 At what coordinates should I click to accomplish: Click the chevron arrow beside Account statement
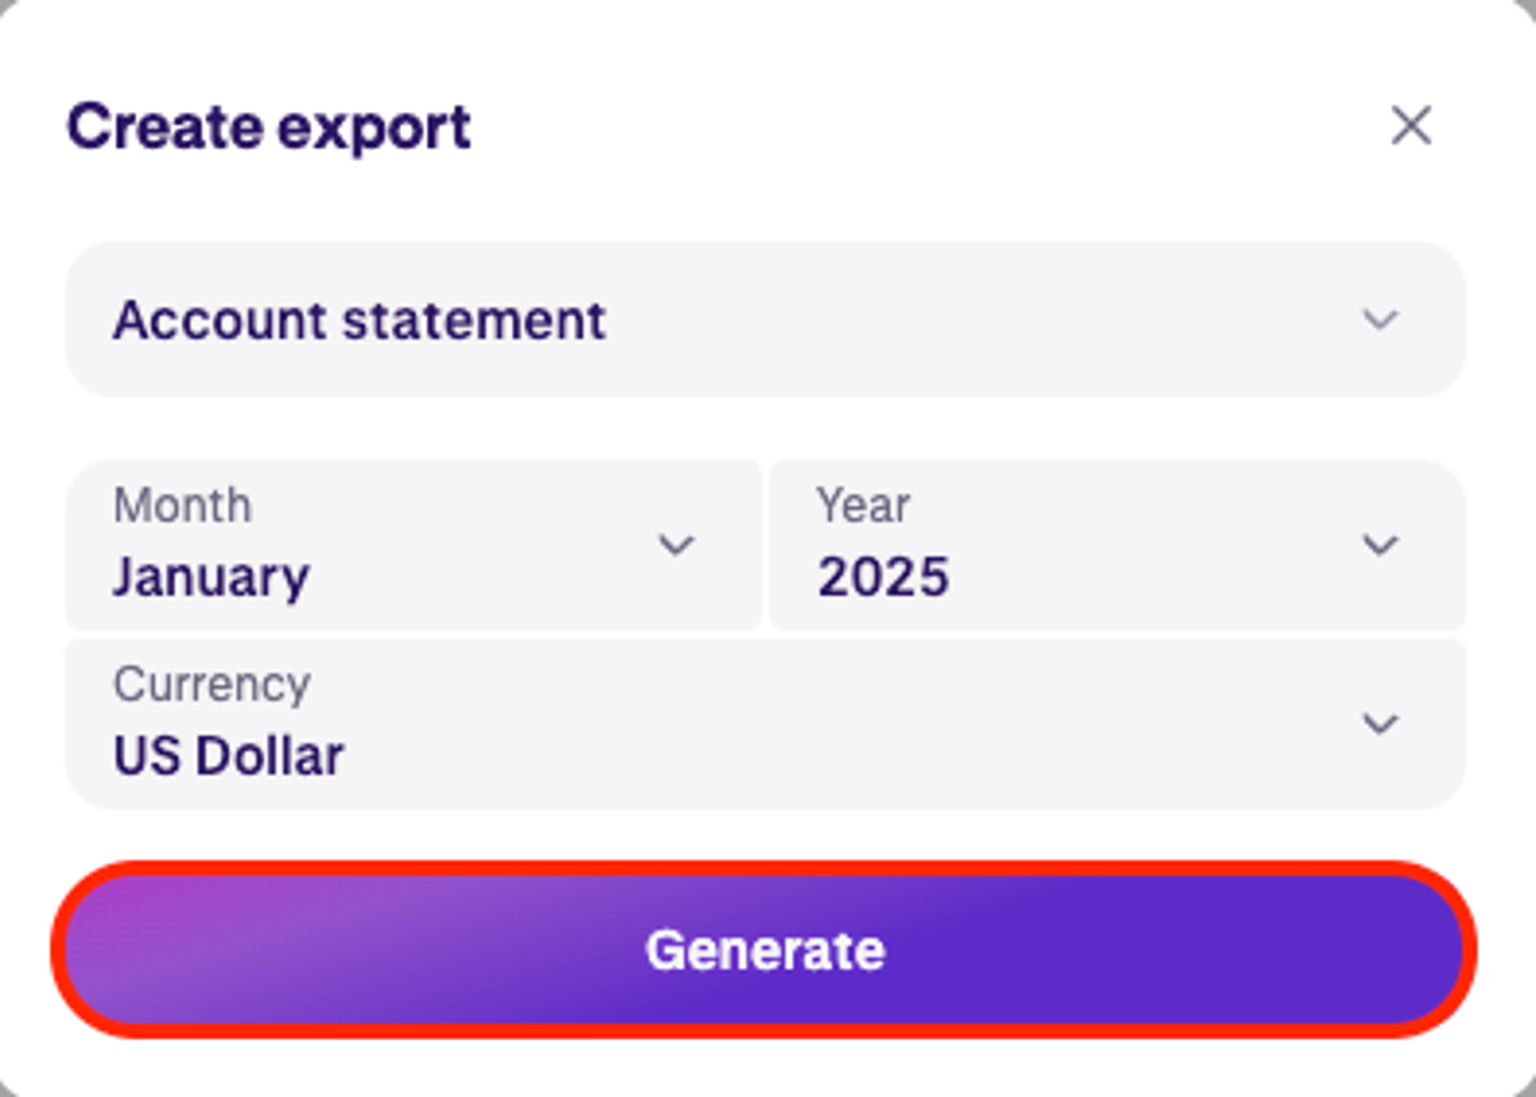coord(1380,320)
